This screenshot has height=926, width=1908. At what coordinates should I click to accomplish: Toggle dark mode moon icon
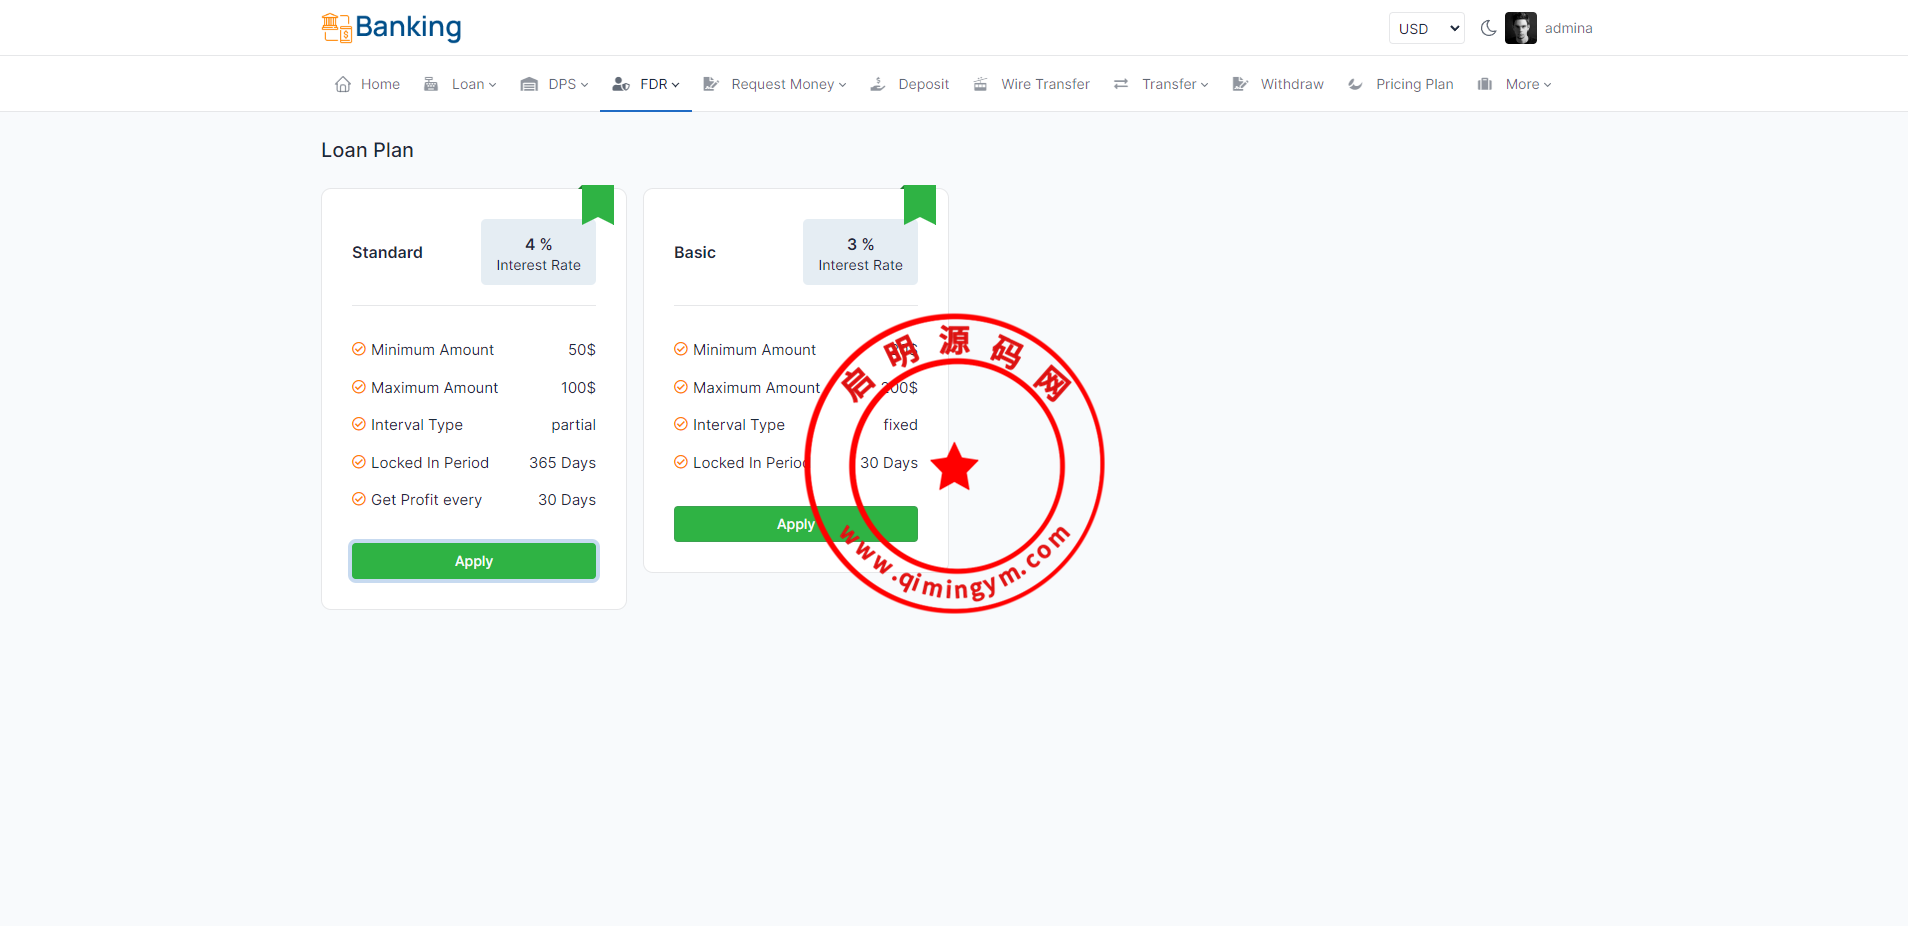tap(1488, 28)
